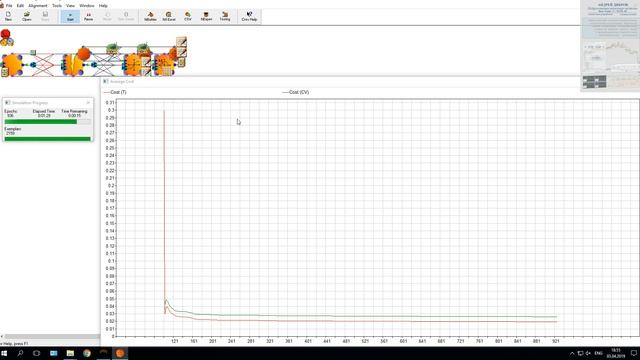Open the Testing wizard in toolbar

(x=225, y=17)
